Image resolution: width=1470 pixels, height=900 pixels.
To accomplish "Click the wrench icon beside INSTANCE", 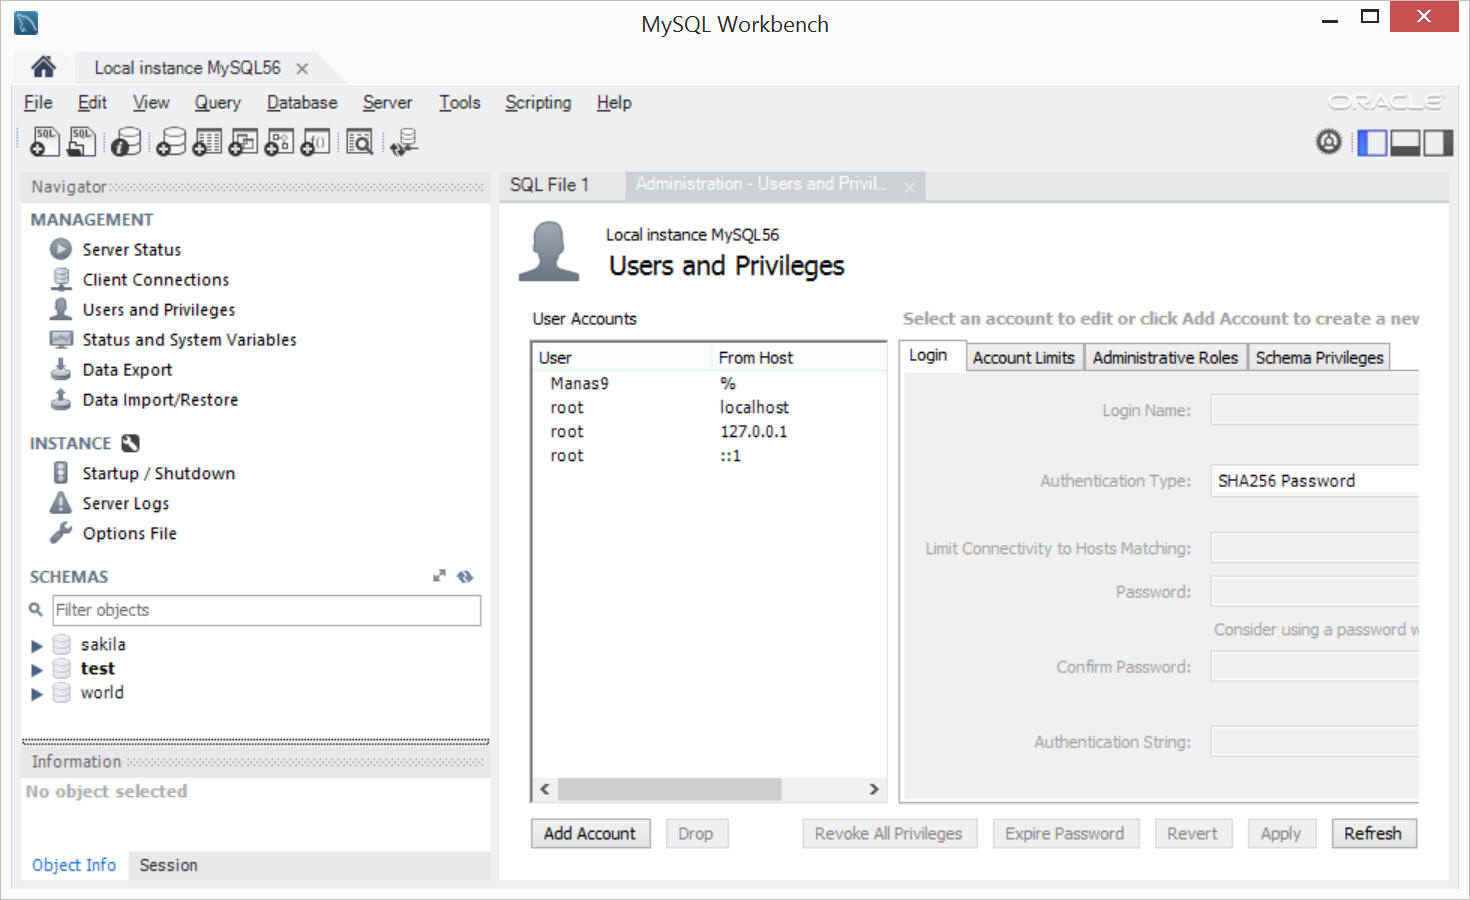I will pyautogui.click(x=130, y=443).
